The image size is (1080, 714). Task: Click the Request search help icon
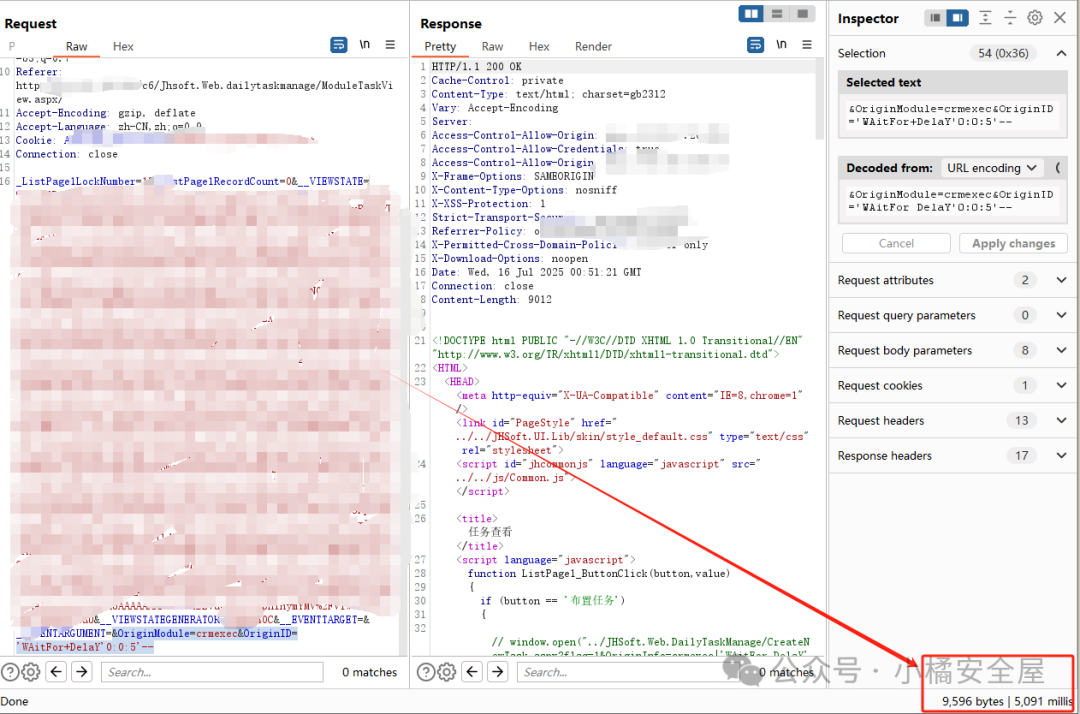point(10,672)
